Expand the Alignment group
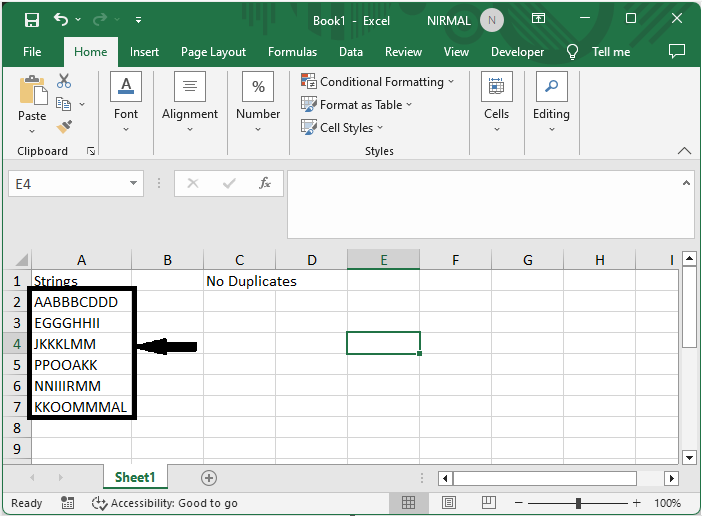 pyautogui.click(x=190, y=102)
